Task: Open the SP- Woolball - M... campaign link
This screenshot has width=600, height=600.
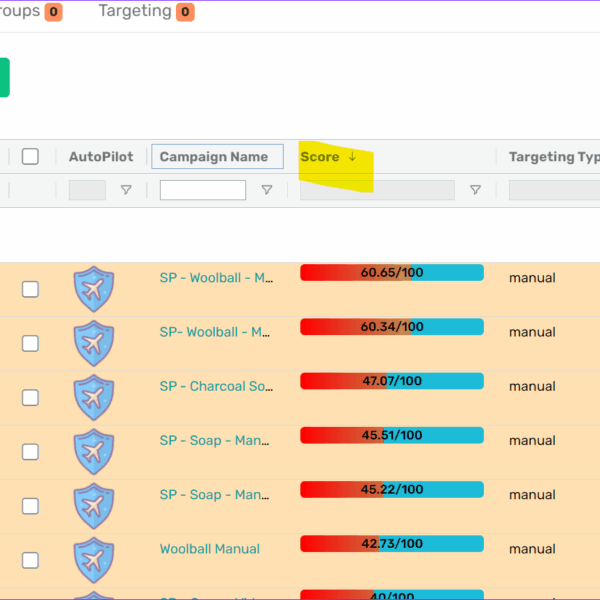Action: [215, 332]
